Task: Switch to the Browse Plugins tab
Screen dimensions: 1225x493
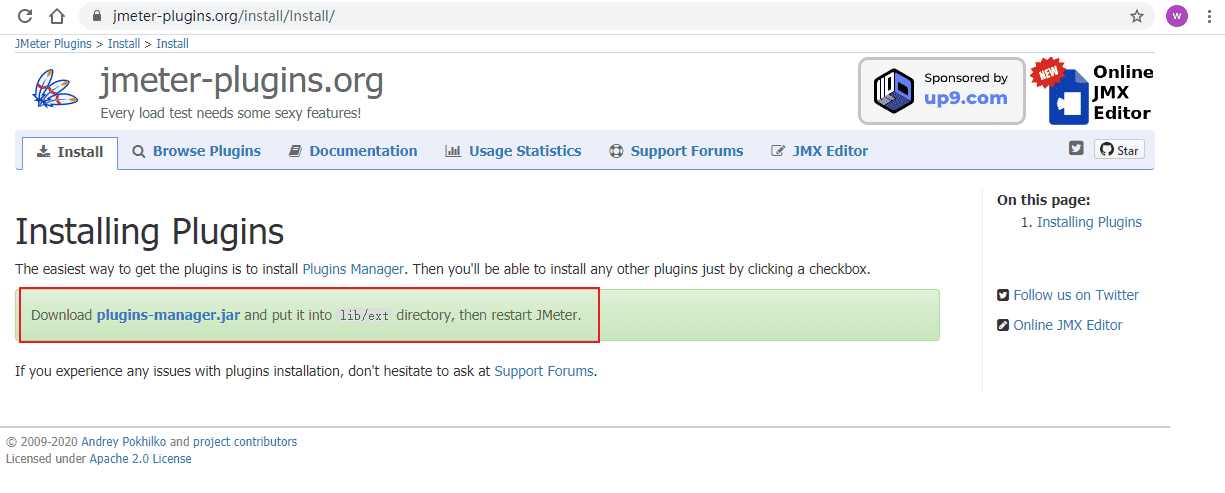Action: pos(196,151)
